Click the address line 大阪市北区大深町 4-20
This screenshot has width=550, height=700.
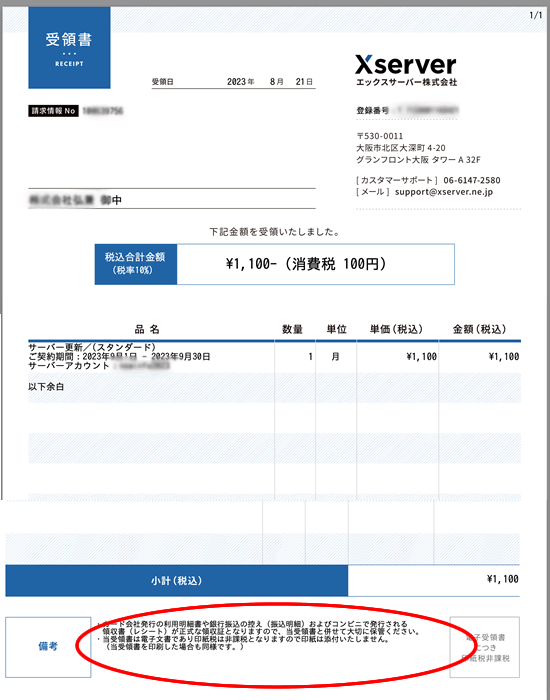[x=400, y=148]
